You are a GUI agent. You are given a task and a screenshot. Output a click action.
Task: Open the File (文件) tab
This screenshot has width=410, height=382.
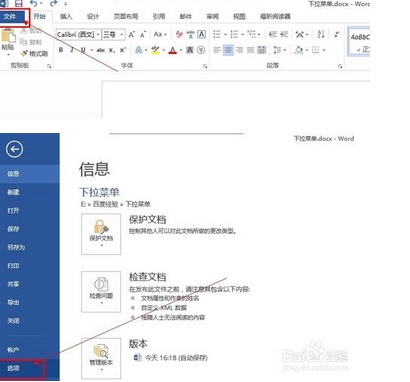(10, 16)
